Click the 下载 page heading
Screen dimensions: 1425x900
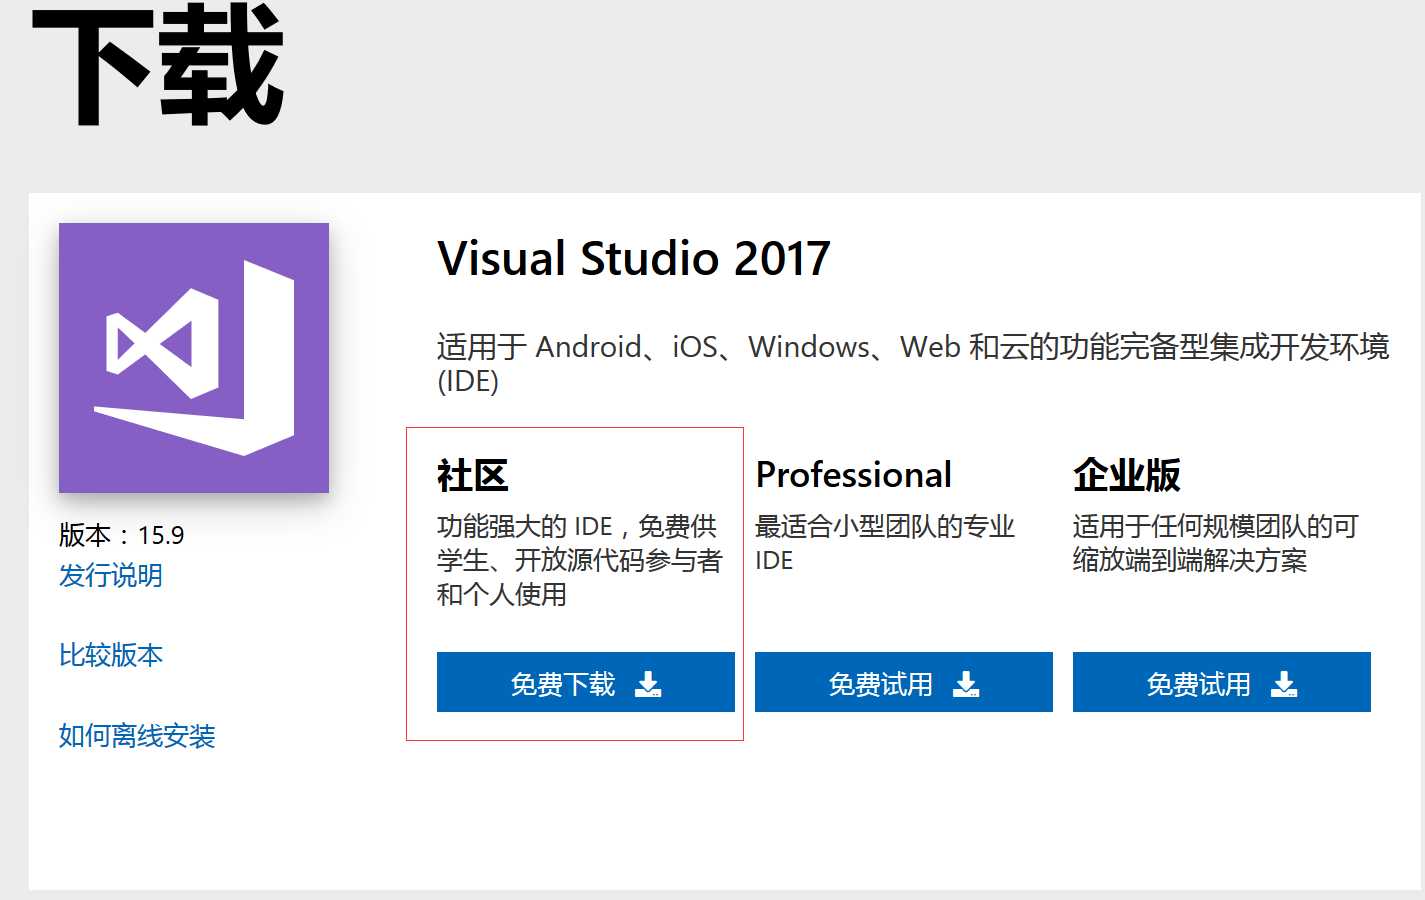pyautogui.click(x=158, y=65)
